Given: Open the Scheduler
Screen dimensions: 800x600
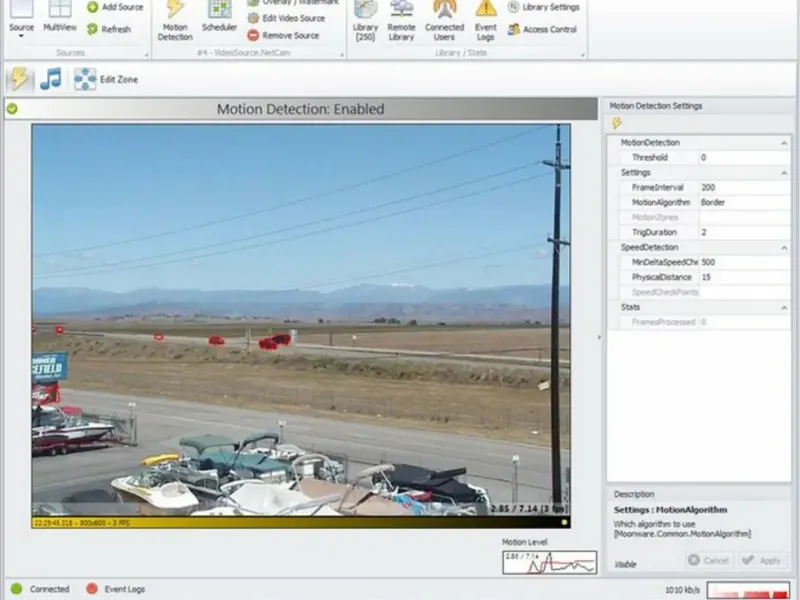Looking at the screenshot, I should 219,18.
